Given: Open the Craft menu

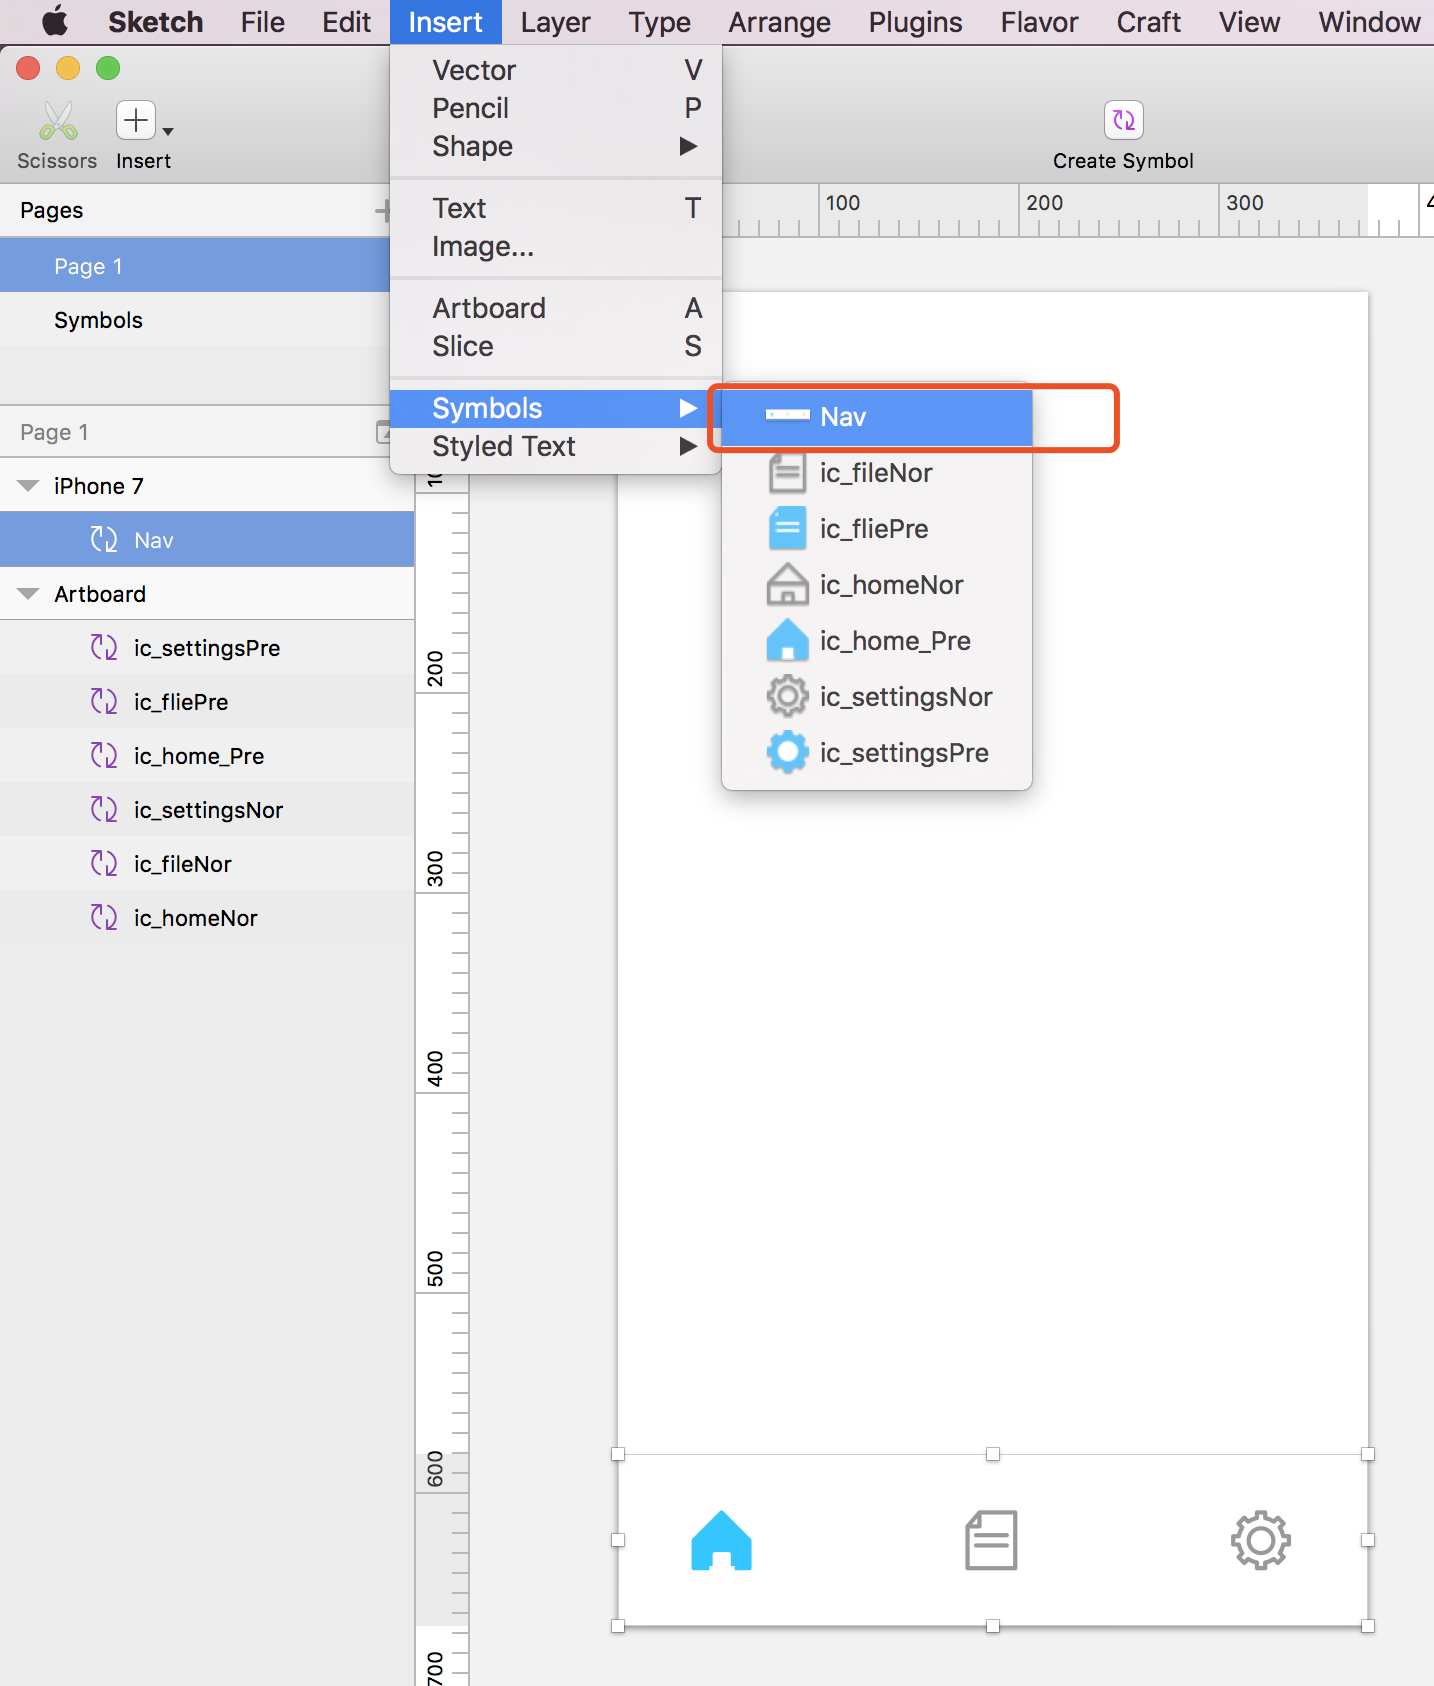Looking at the screenshot, I should pos(1148,22).
